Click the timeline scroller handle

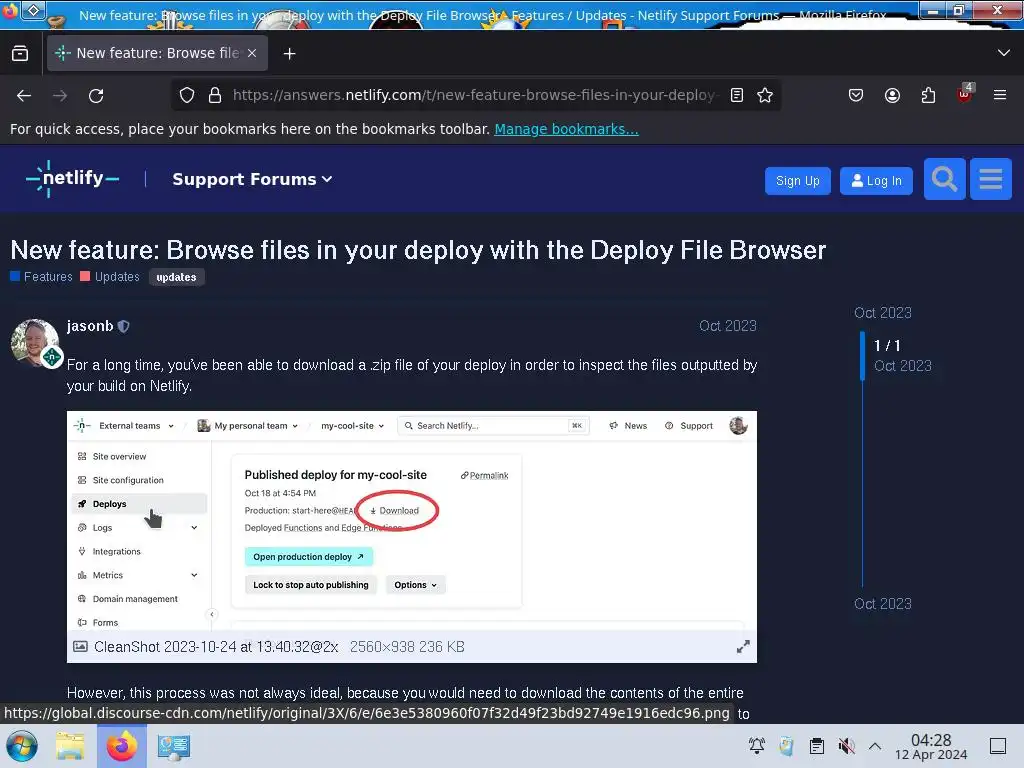click(862, 356)
